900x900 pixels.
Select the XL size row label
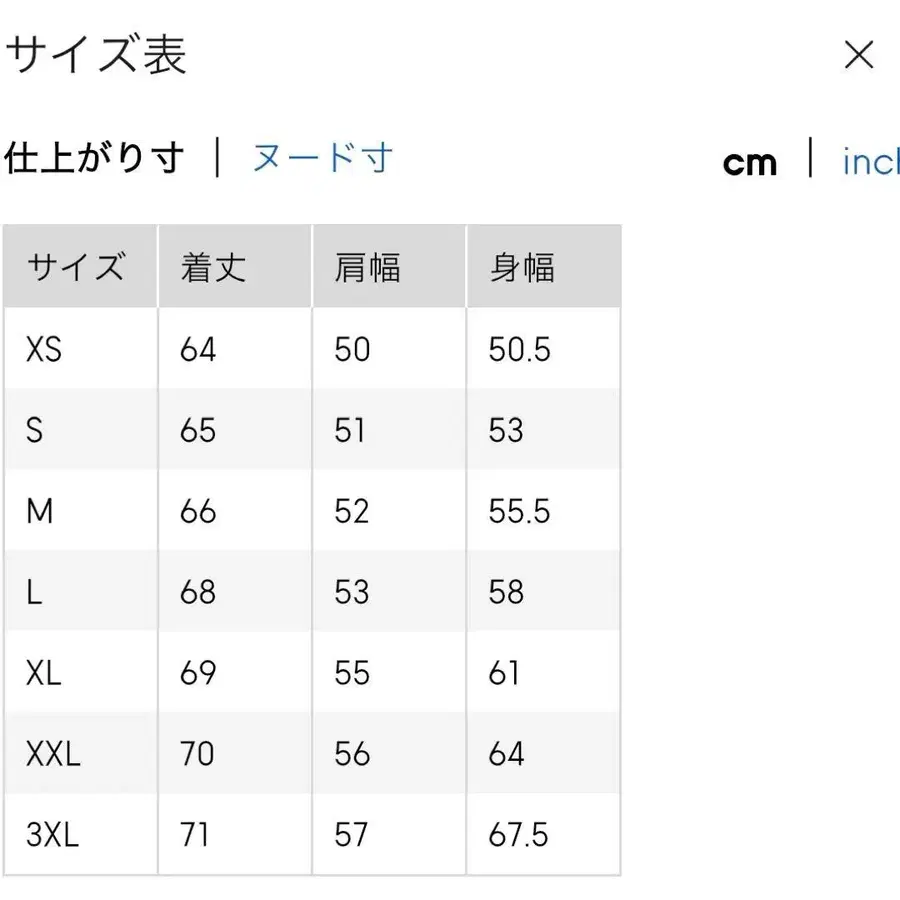pyautogui.click(x=42, y=672)
